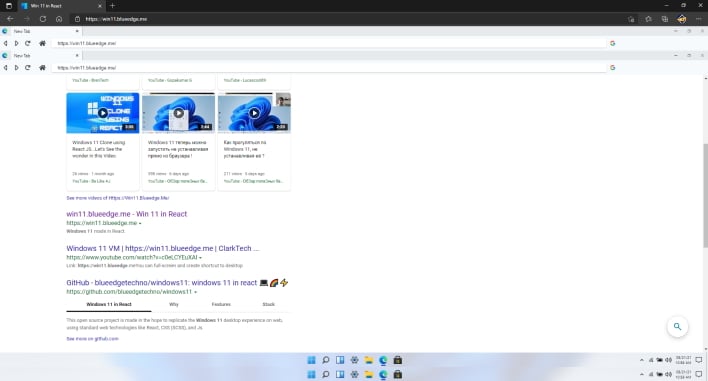The image size is (708, 381).
Task: Select the 'Win 11 in React' browser tab
Action: 61,6
